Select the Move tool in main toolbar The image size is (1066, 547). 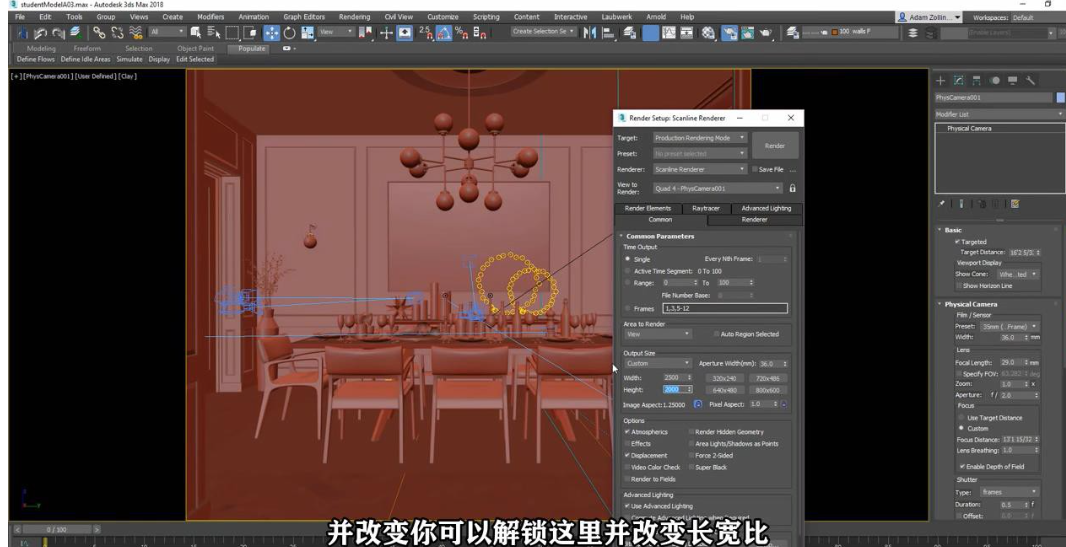click(271, 33)
